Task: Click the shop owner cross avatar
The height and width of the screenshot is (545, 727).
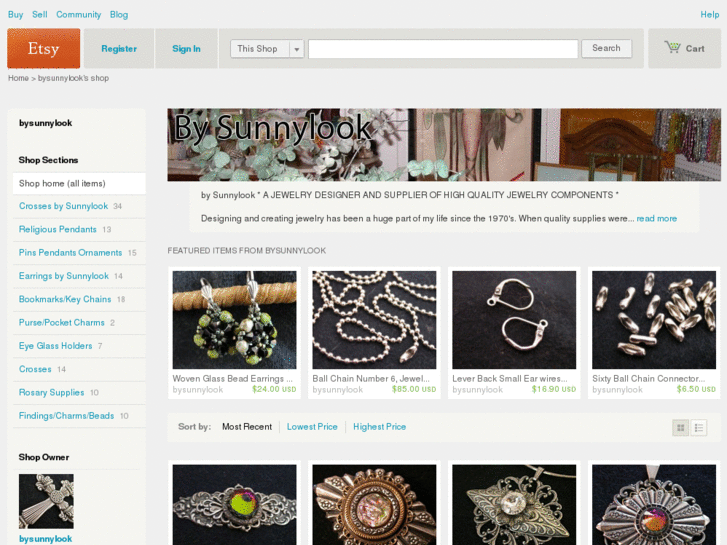Action: coord(46,501)
